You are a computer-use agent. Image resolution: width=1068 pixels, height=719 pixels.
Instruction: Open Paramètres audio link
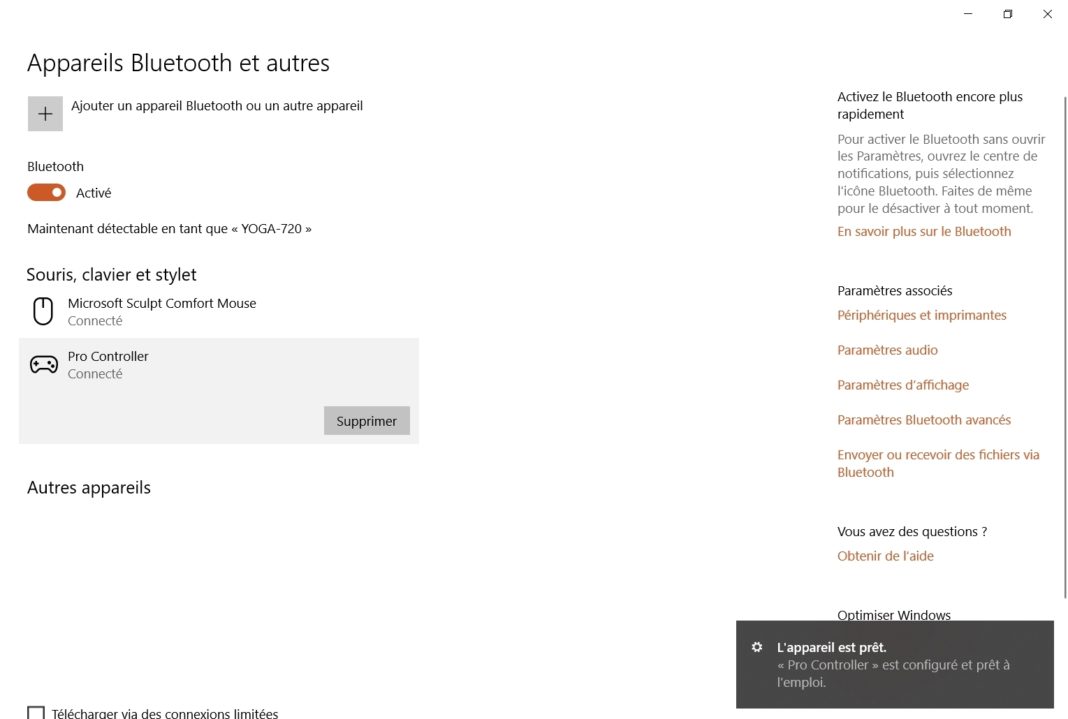[x=887, y=350]
